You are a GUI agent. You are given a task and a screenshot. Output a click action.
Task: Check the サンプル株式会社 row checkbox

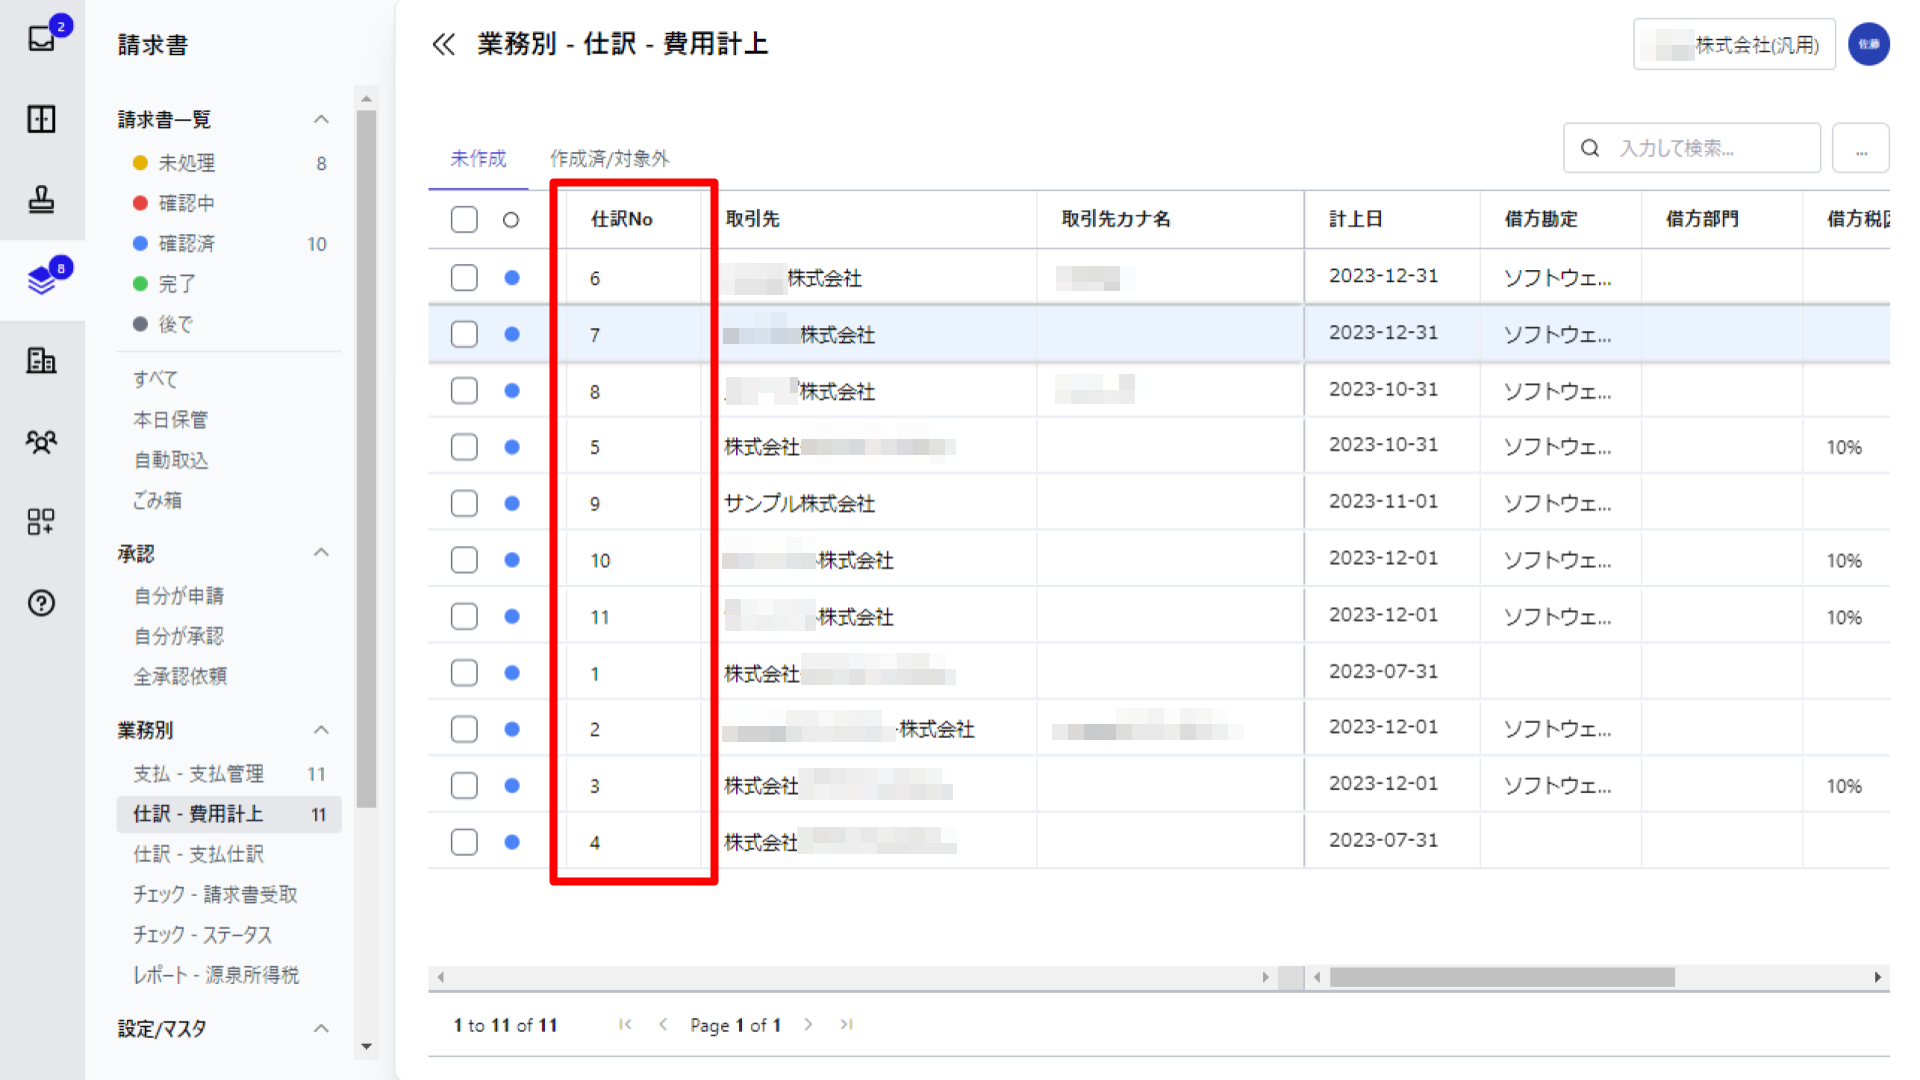464,503
